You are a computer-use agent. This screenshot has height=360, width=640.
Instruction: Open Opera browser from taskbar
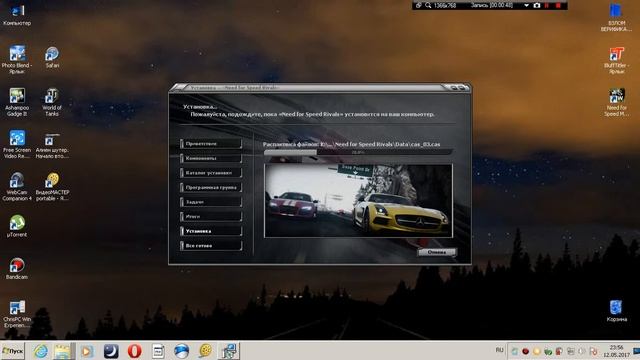coord(134,351)
